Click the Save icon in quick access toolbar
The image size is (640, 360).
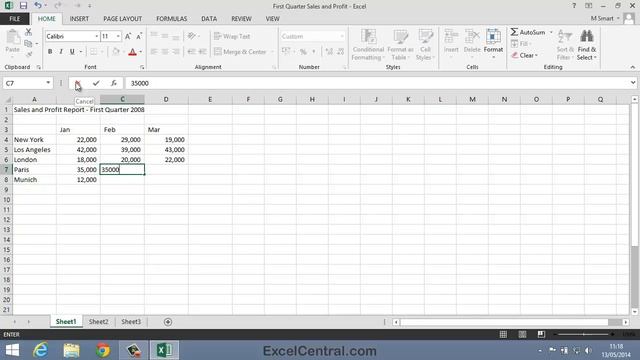pos(23,6)
